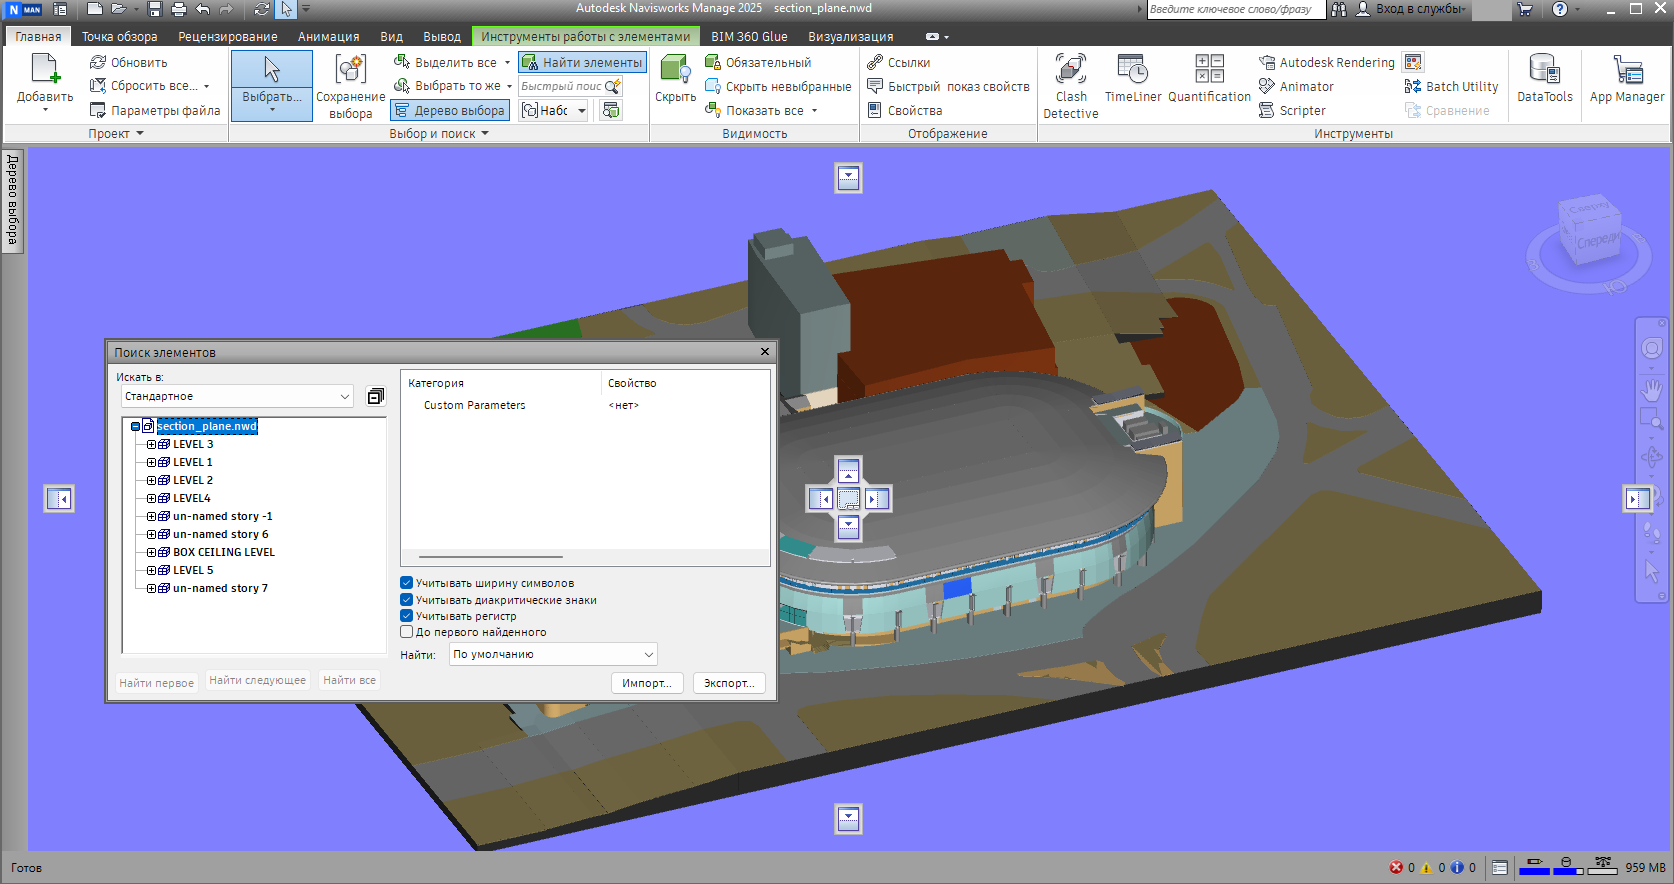
Task: Open Autodesk Rendering panel
Action: (x=1327, y=62)
